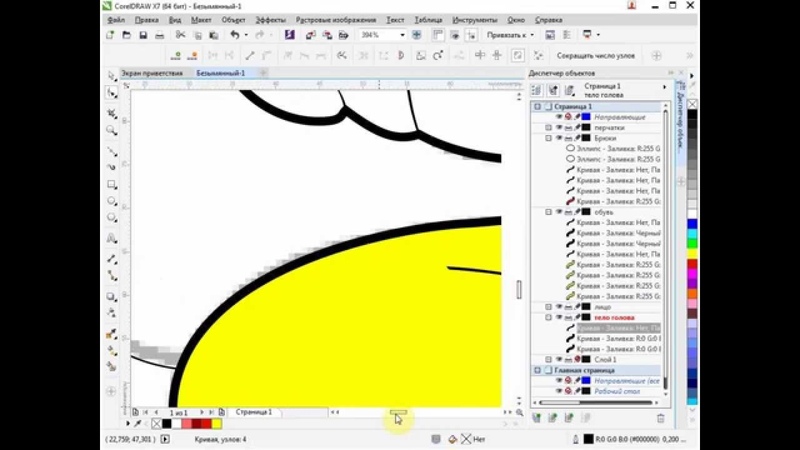Click New Layer icon in Object Manager
Image resolution: width=800 pixels, height=450 pixels.
pos(537,418)
